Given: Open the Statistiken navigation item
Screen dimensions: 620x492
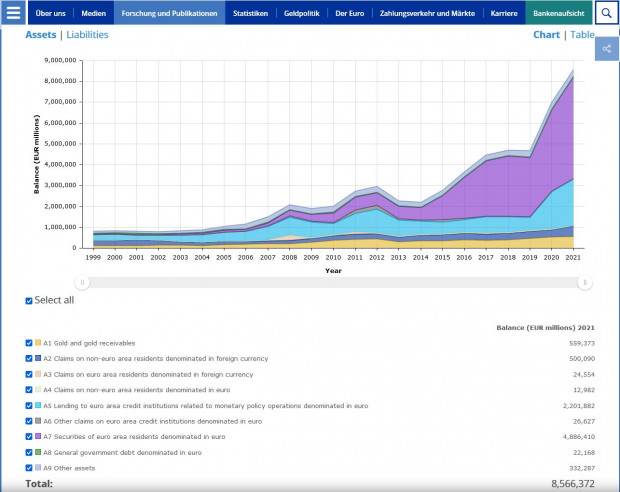Looking at the screenshot, I should click(250, 14).
